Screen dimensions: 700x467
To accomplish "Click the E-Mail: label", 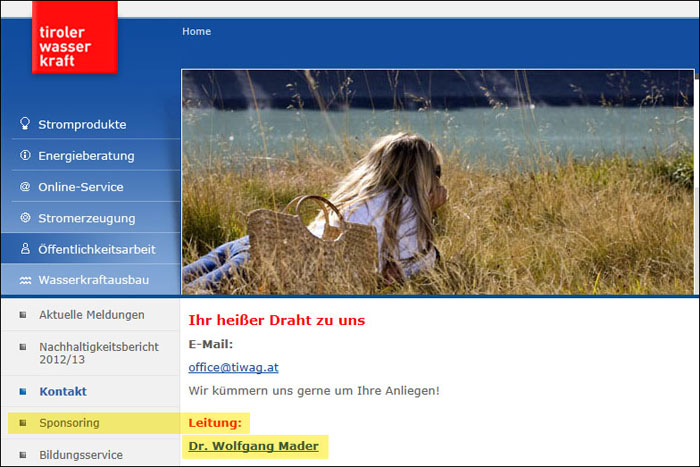I will [x=211, y=344].
